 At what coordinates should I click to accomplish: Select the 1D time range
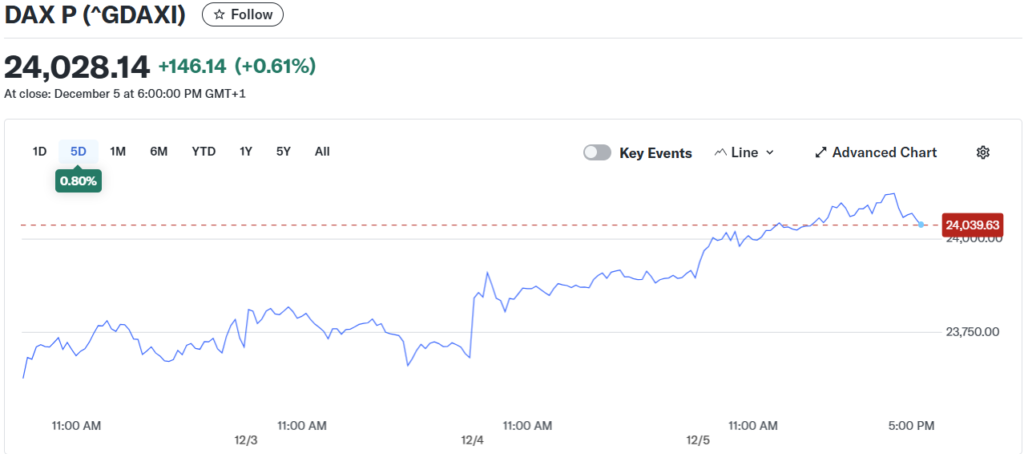pos(40,151)
